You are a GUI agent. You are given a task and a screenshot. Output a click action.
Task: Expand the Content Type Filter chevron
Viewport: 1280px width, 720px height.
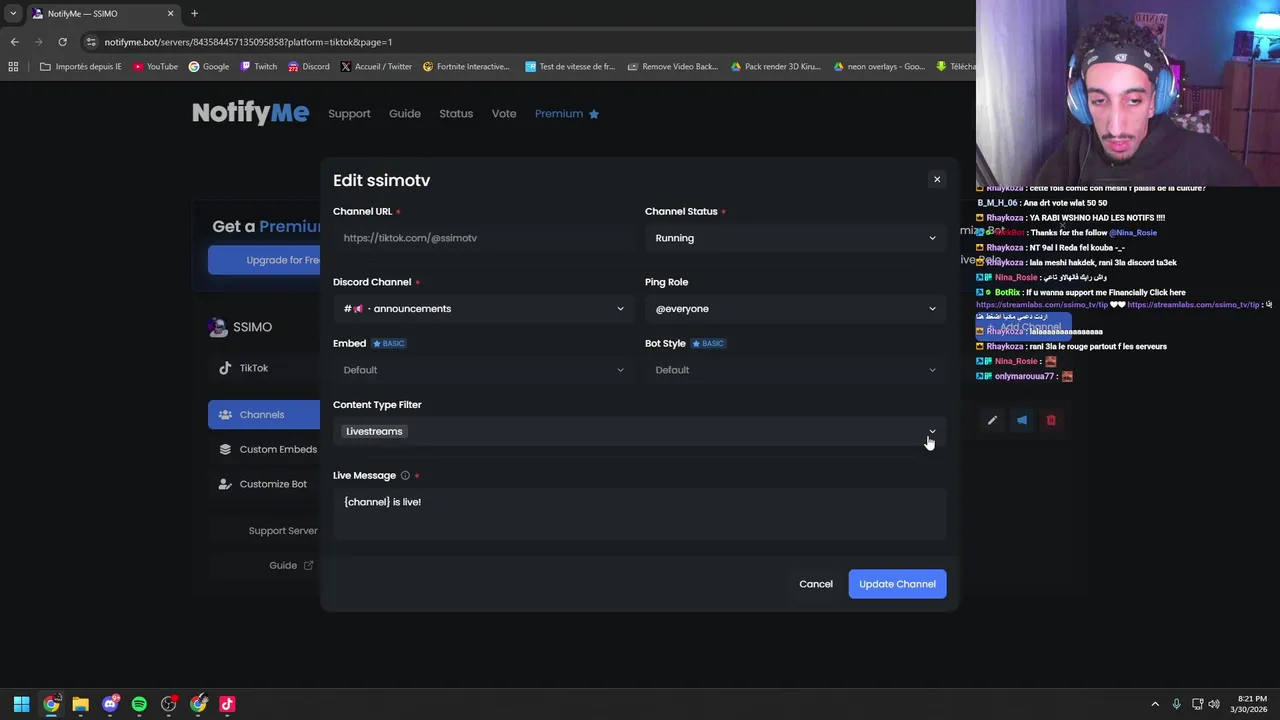932,431
